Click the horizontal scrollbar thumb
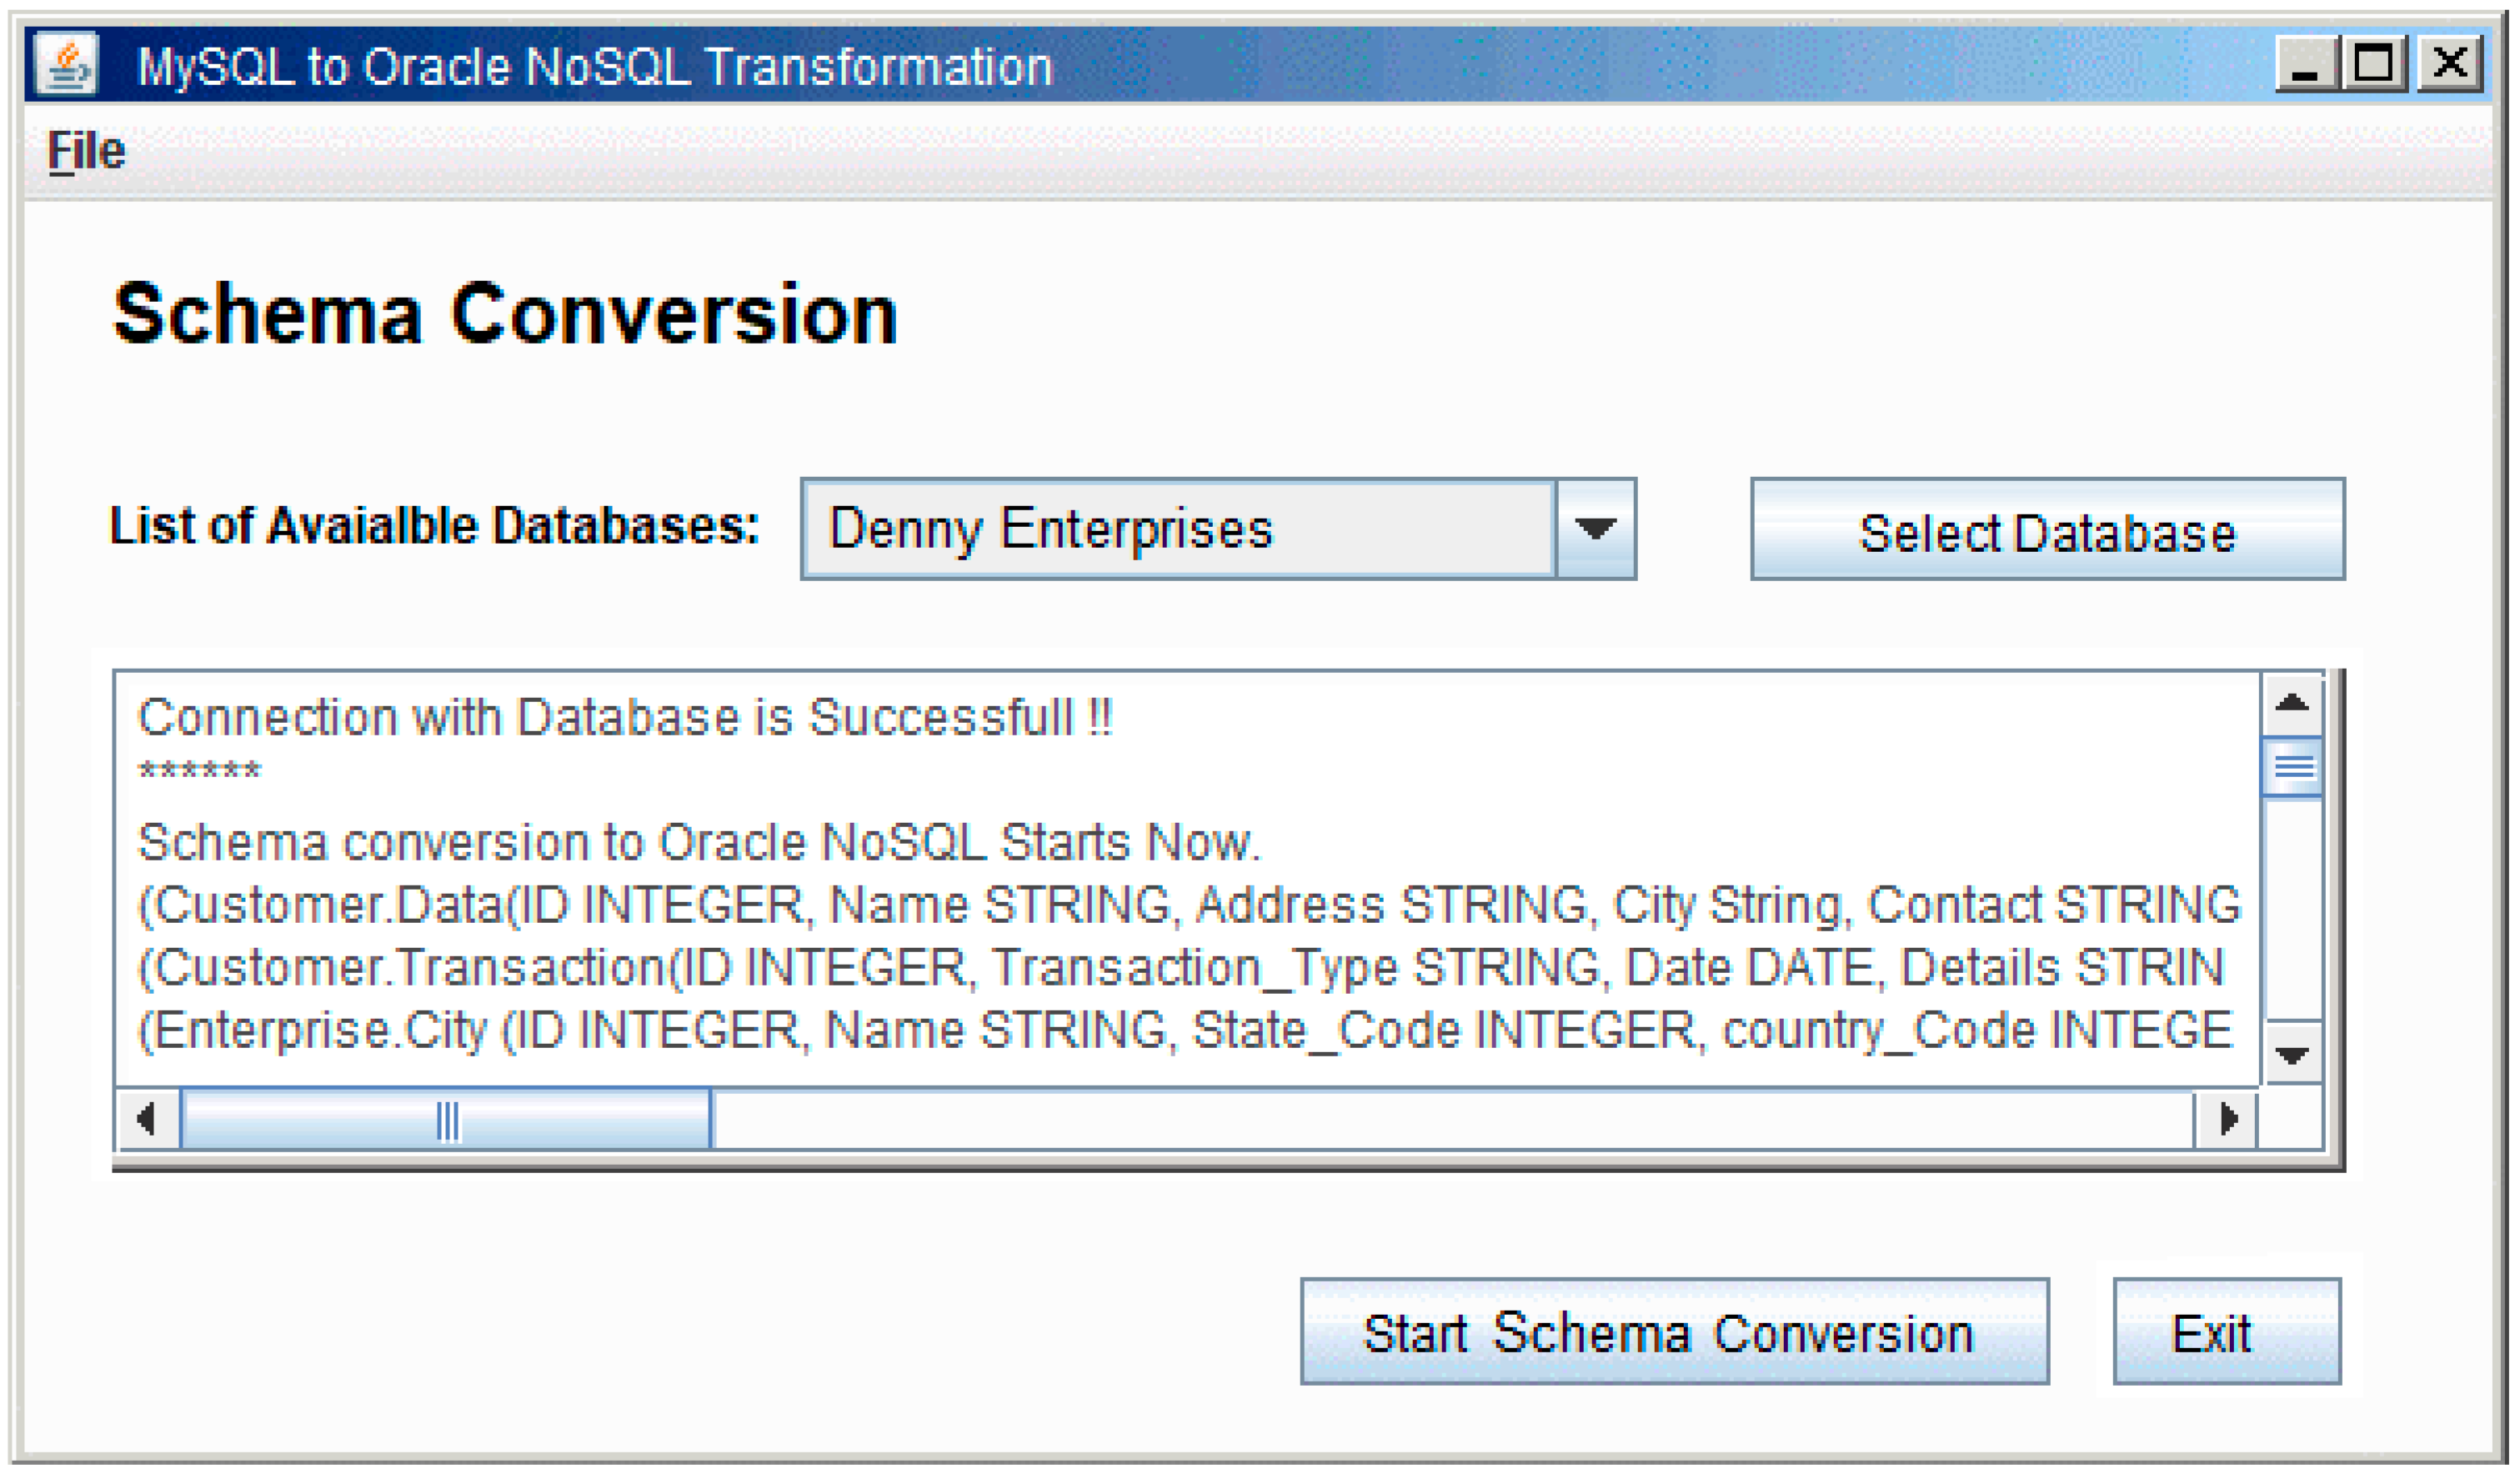 tap(446, 1118)
